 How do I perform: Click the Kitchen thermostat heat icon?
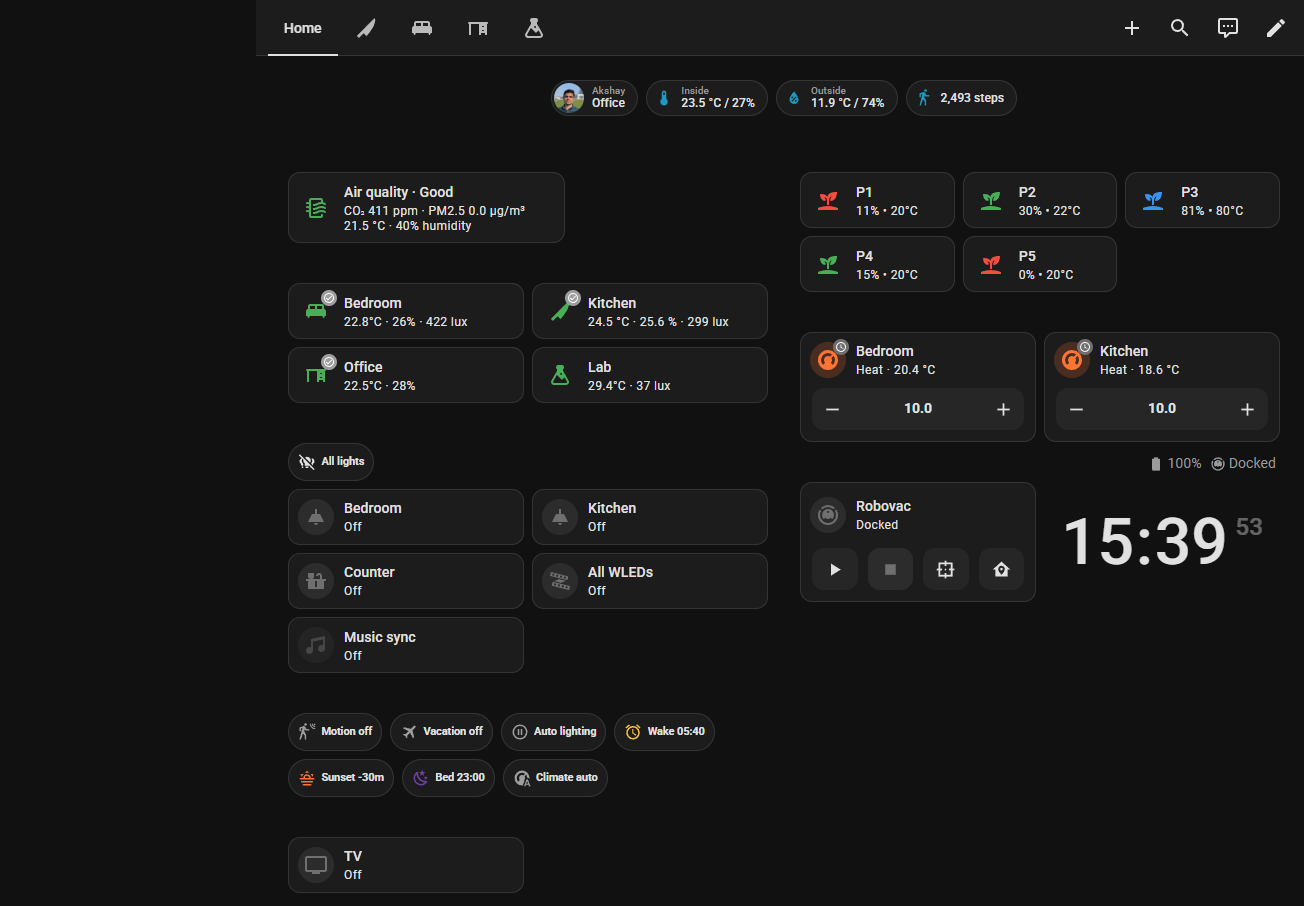pyautogui.click(x=1072, y=360)
